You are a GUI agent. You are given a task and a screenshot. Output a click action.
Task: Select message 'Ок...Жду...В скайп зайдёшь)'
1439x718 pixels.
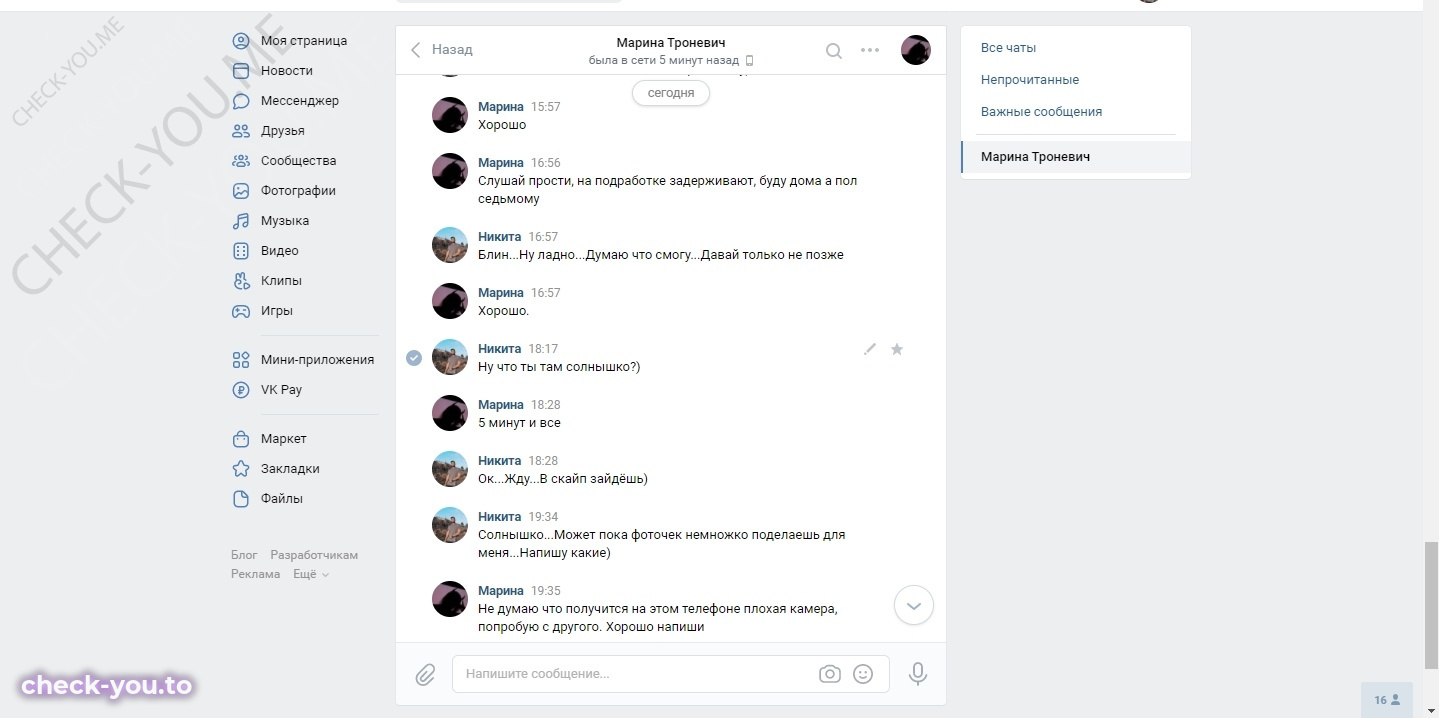click(x=563, y=479)
